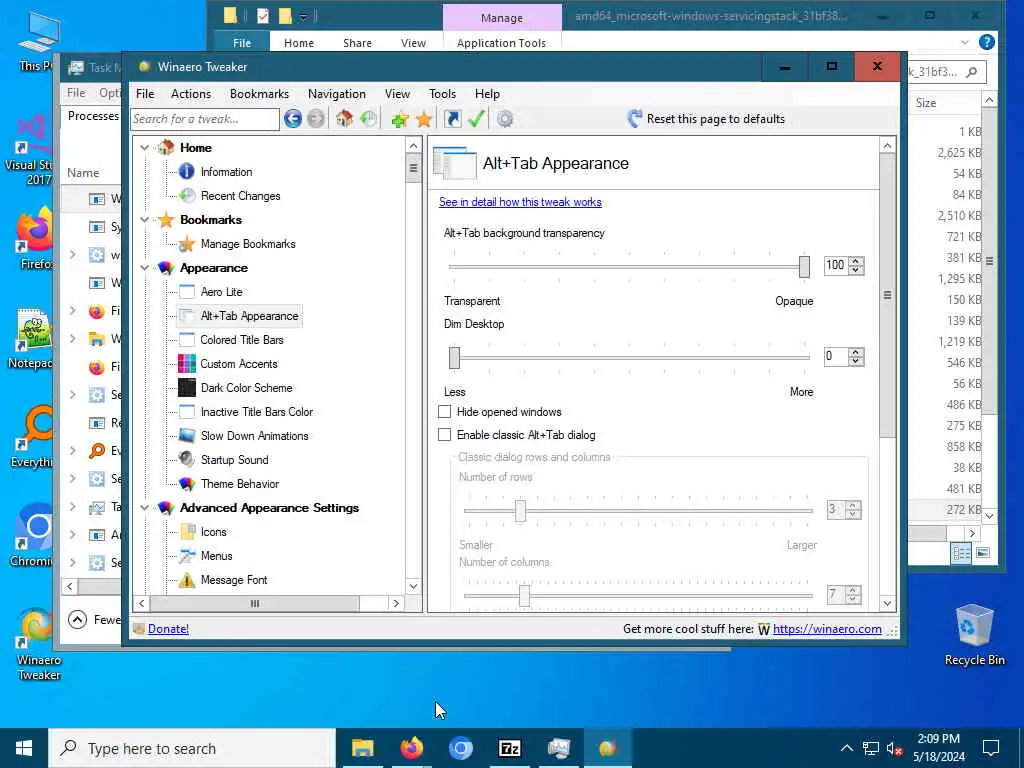Image resolution: width=1024 pixels, height=768 pixels.
Task: Click tree panel horizontal scrollbar right arrow
Action: point(396,603)
